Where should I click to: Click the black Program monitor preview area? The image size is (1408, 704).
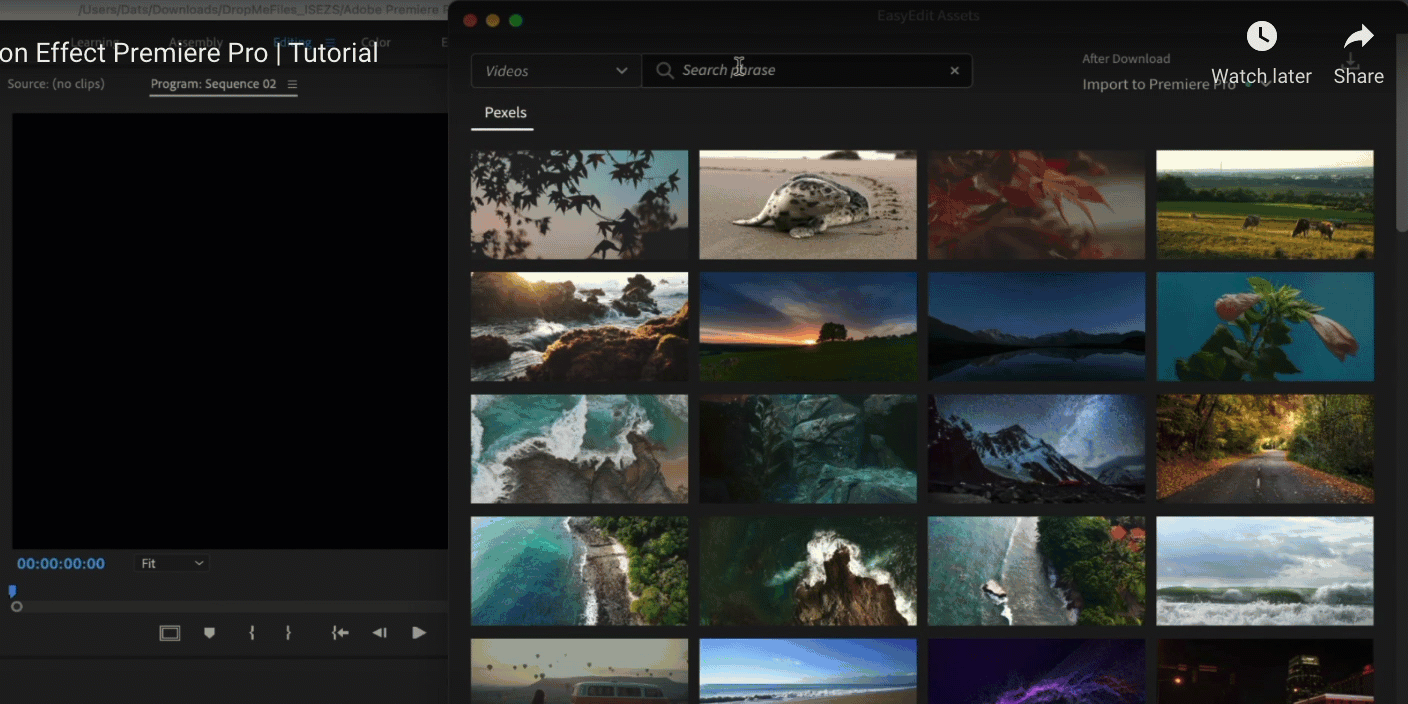pos(229,331)
